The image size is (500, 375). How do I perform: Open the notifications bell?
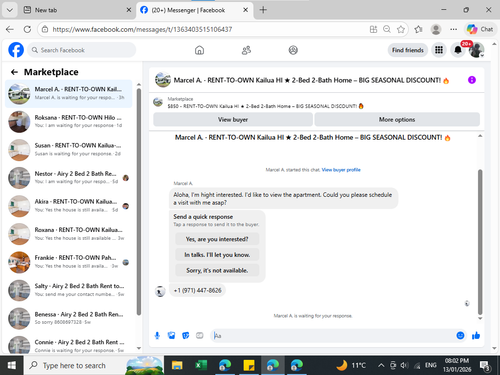[x=458, y=50]
